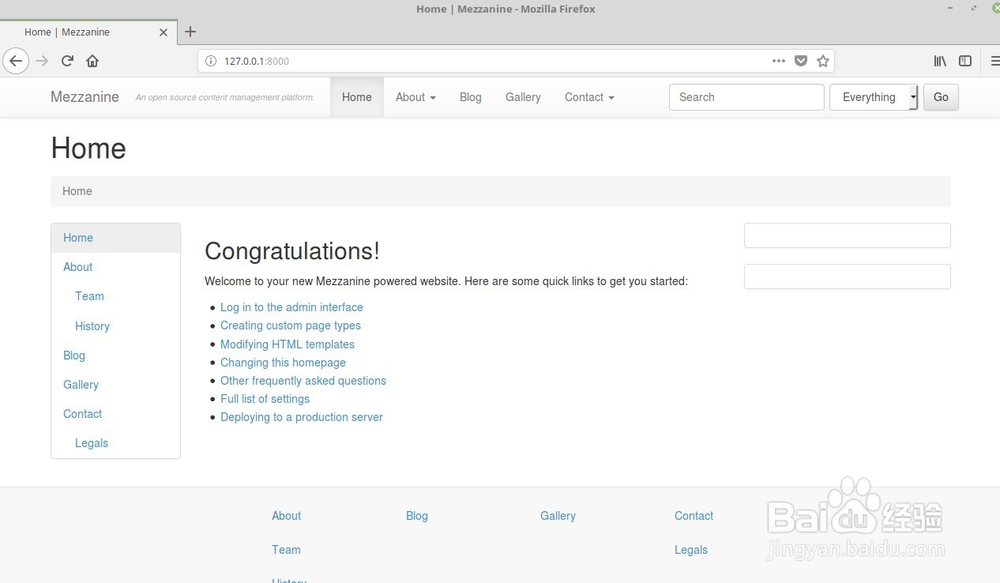
Task: Click Gallery in the footer
Action: tap(557, 516)
